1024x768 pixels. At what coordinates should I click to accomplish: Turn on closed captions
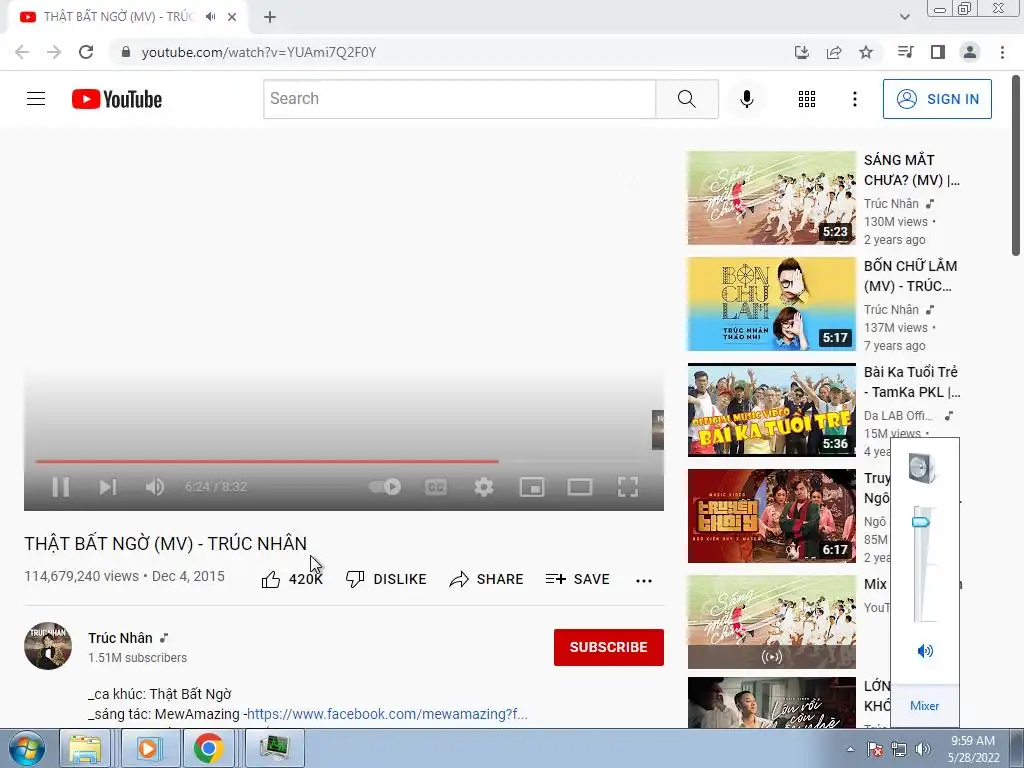pyautogui.click(x=436, y=487)
